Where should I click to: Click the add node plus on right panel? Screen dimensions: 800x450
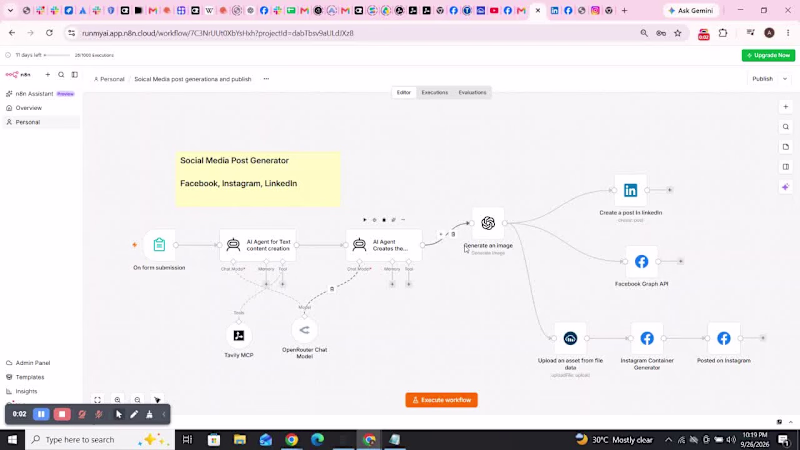coord(786,107)
